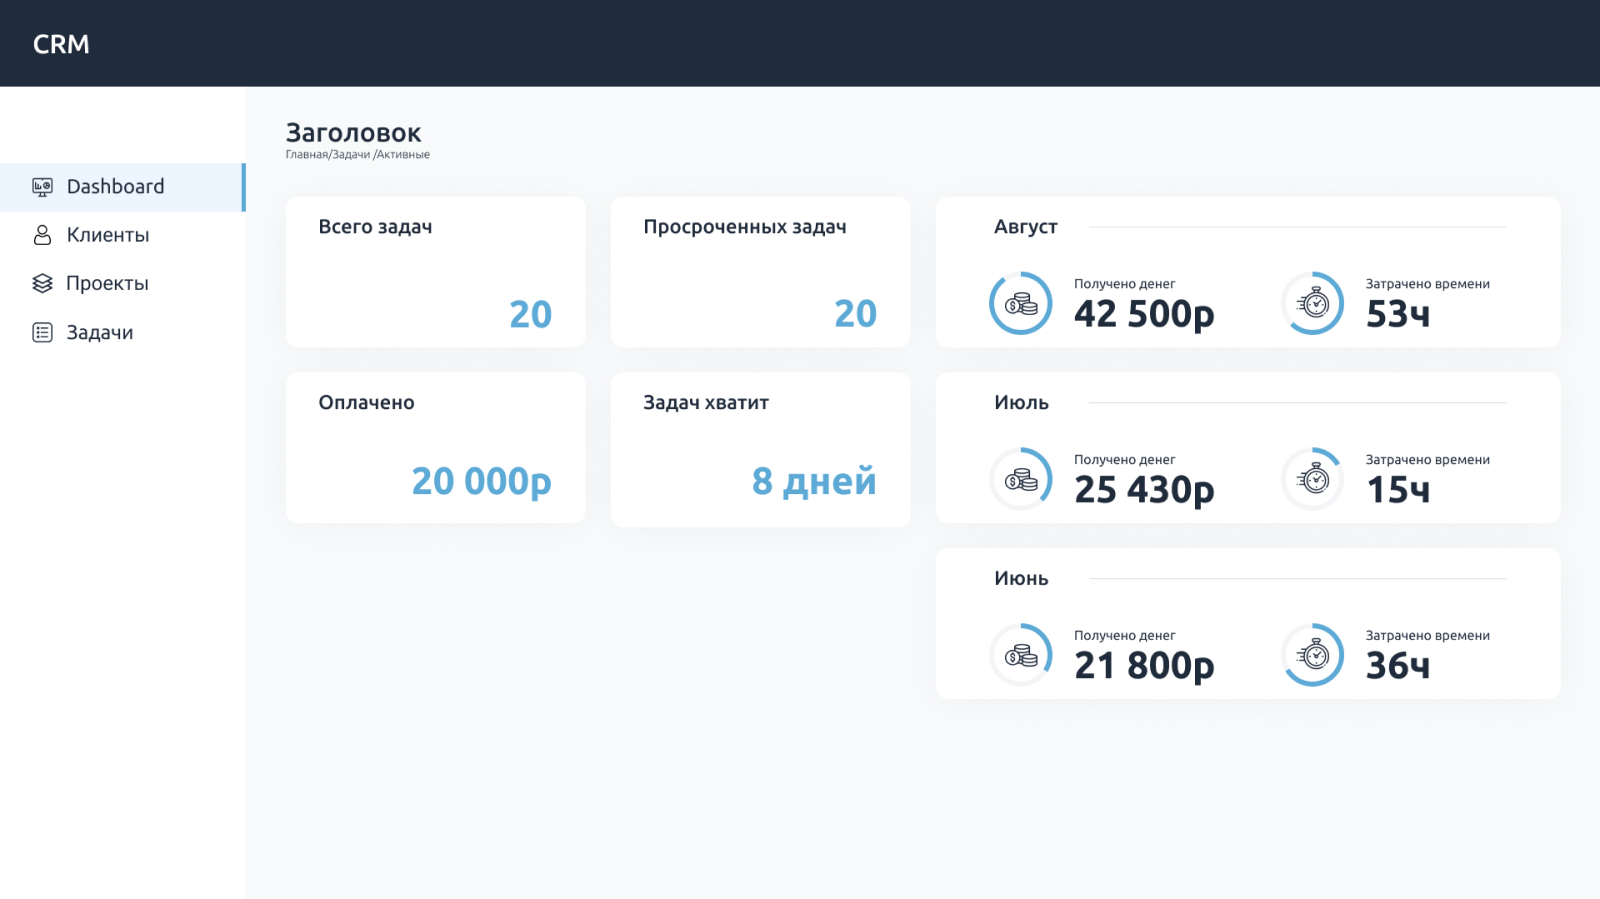Click the Проекты layers icon
This screenshot has height=899, width=1600.
(x=42, y=283)
